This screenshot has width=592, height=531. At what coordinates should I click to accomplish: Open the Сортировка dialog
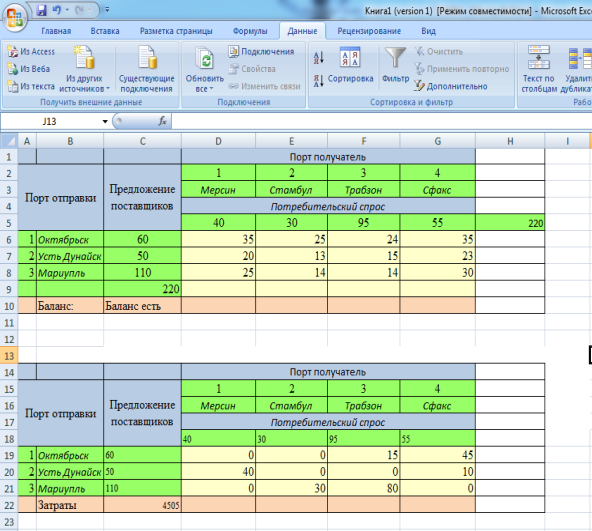click(350, 65)
